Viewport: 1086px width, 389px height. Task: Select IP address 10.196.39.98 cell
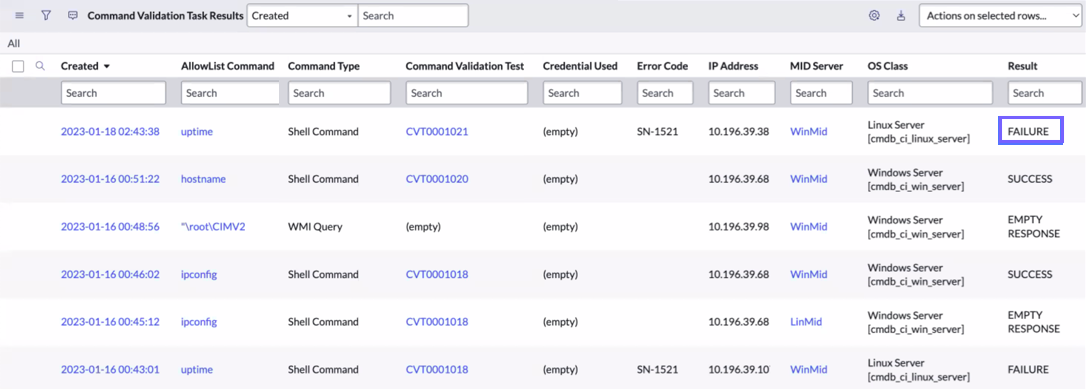(x=738, y=226)
